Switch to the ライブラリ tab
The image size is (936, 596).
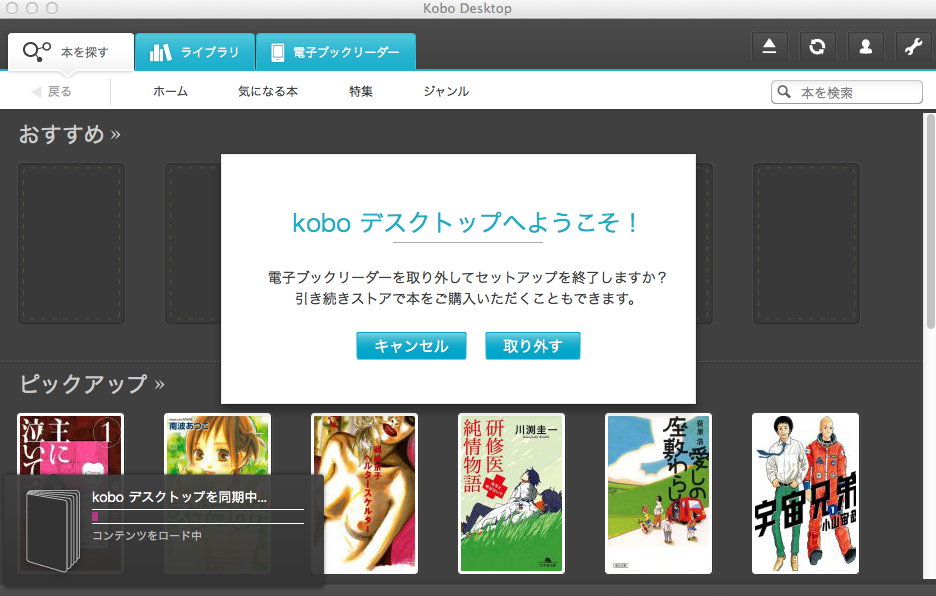(x=195, y=52)
